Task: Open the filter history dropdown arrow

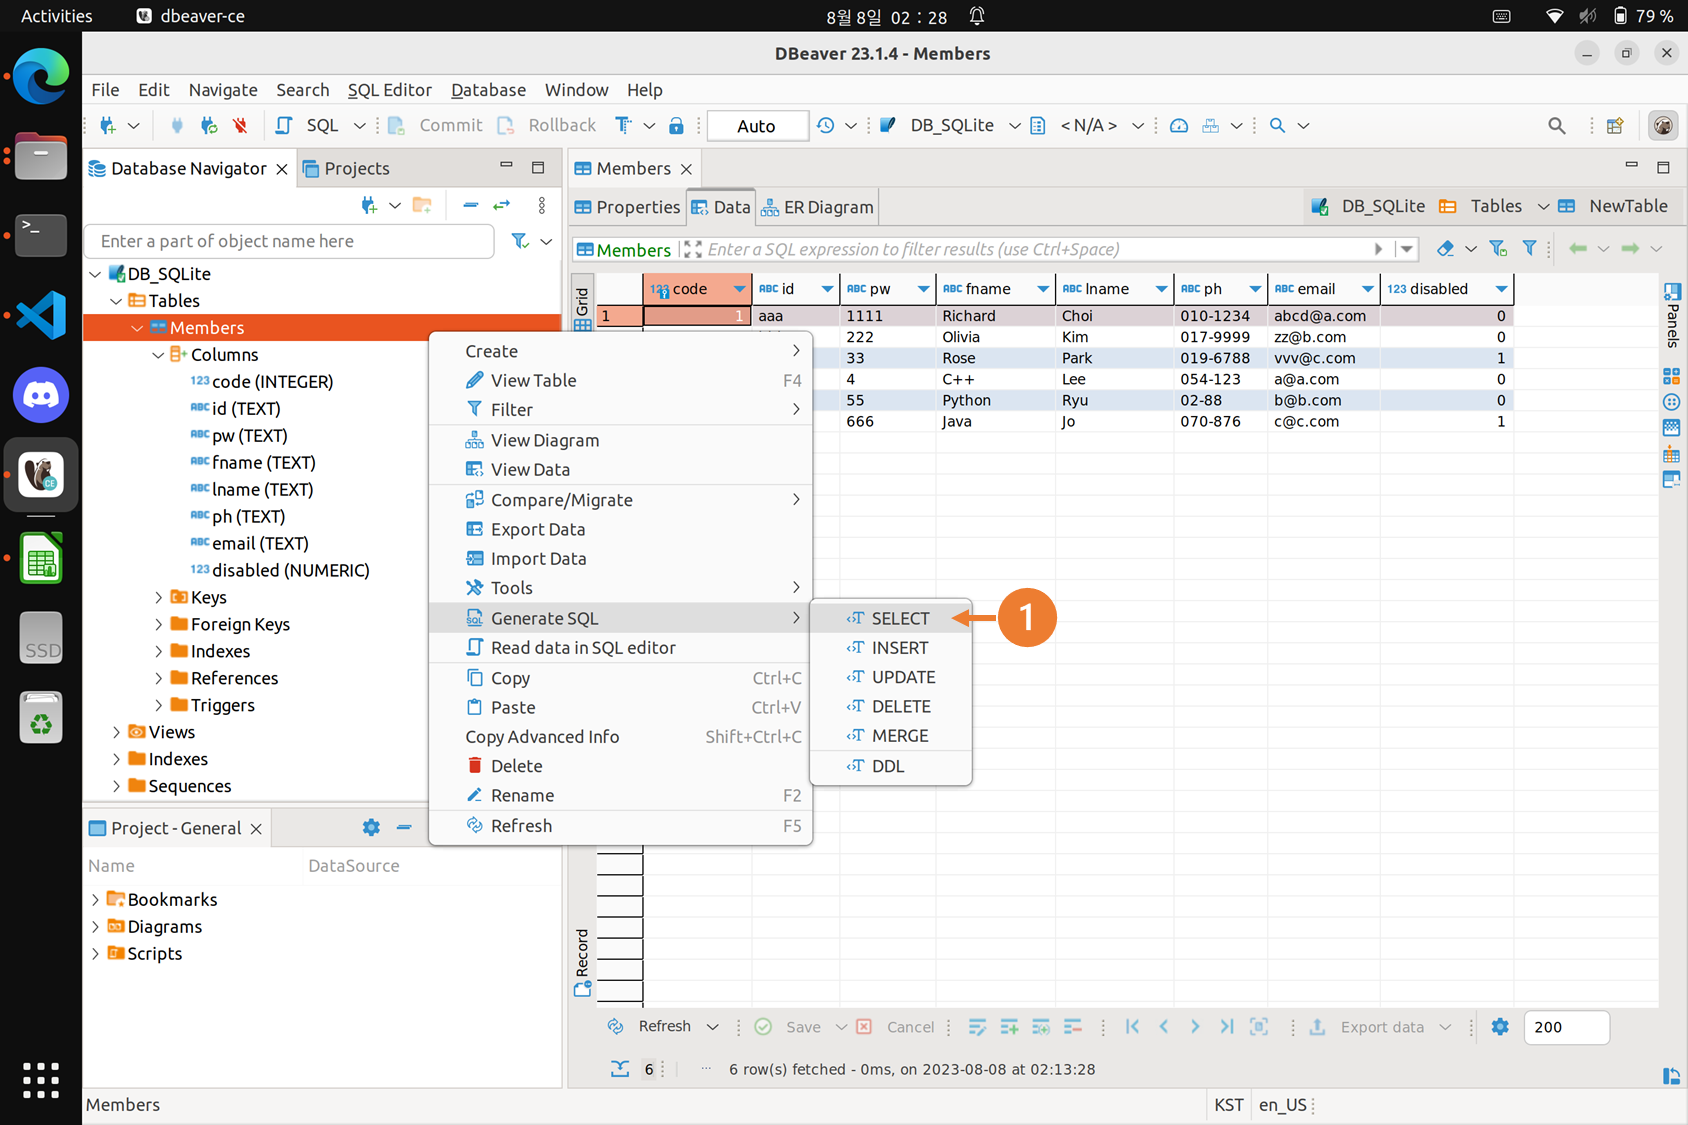Action: (1407, 249)
